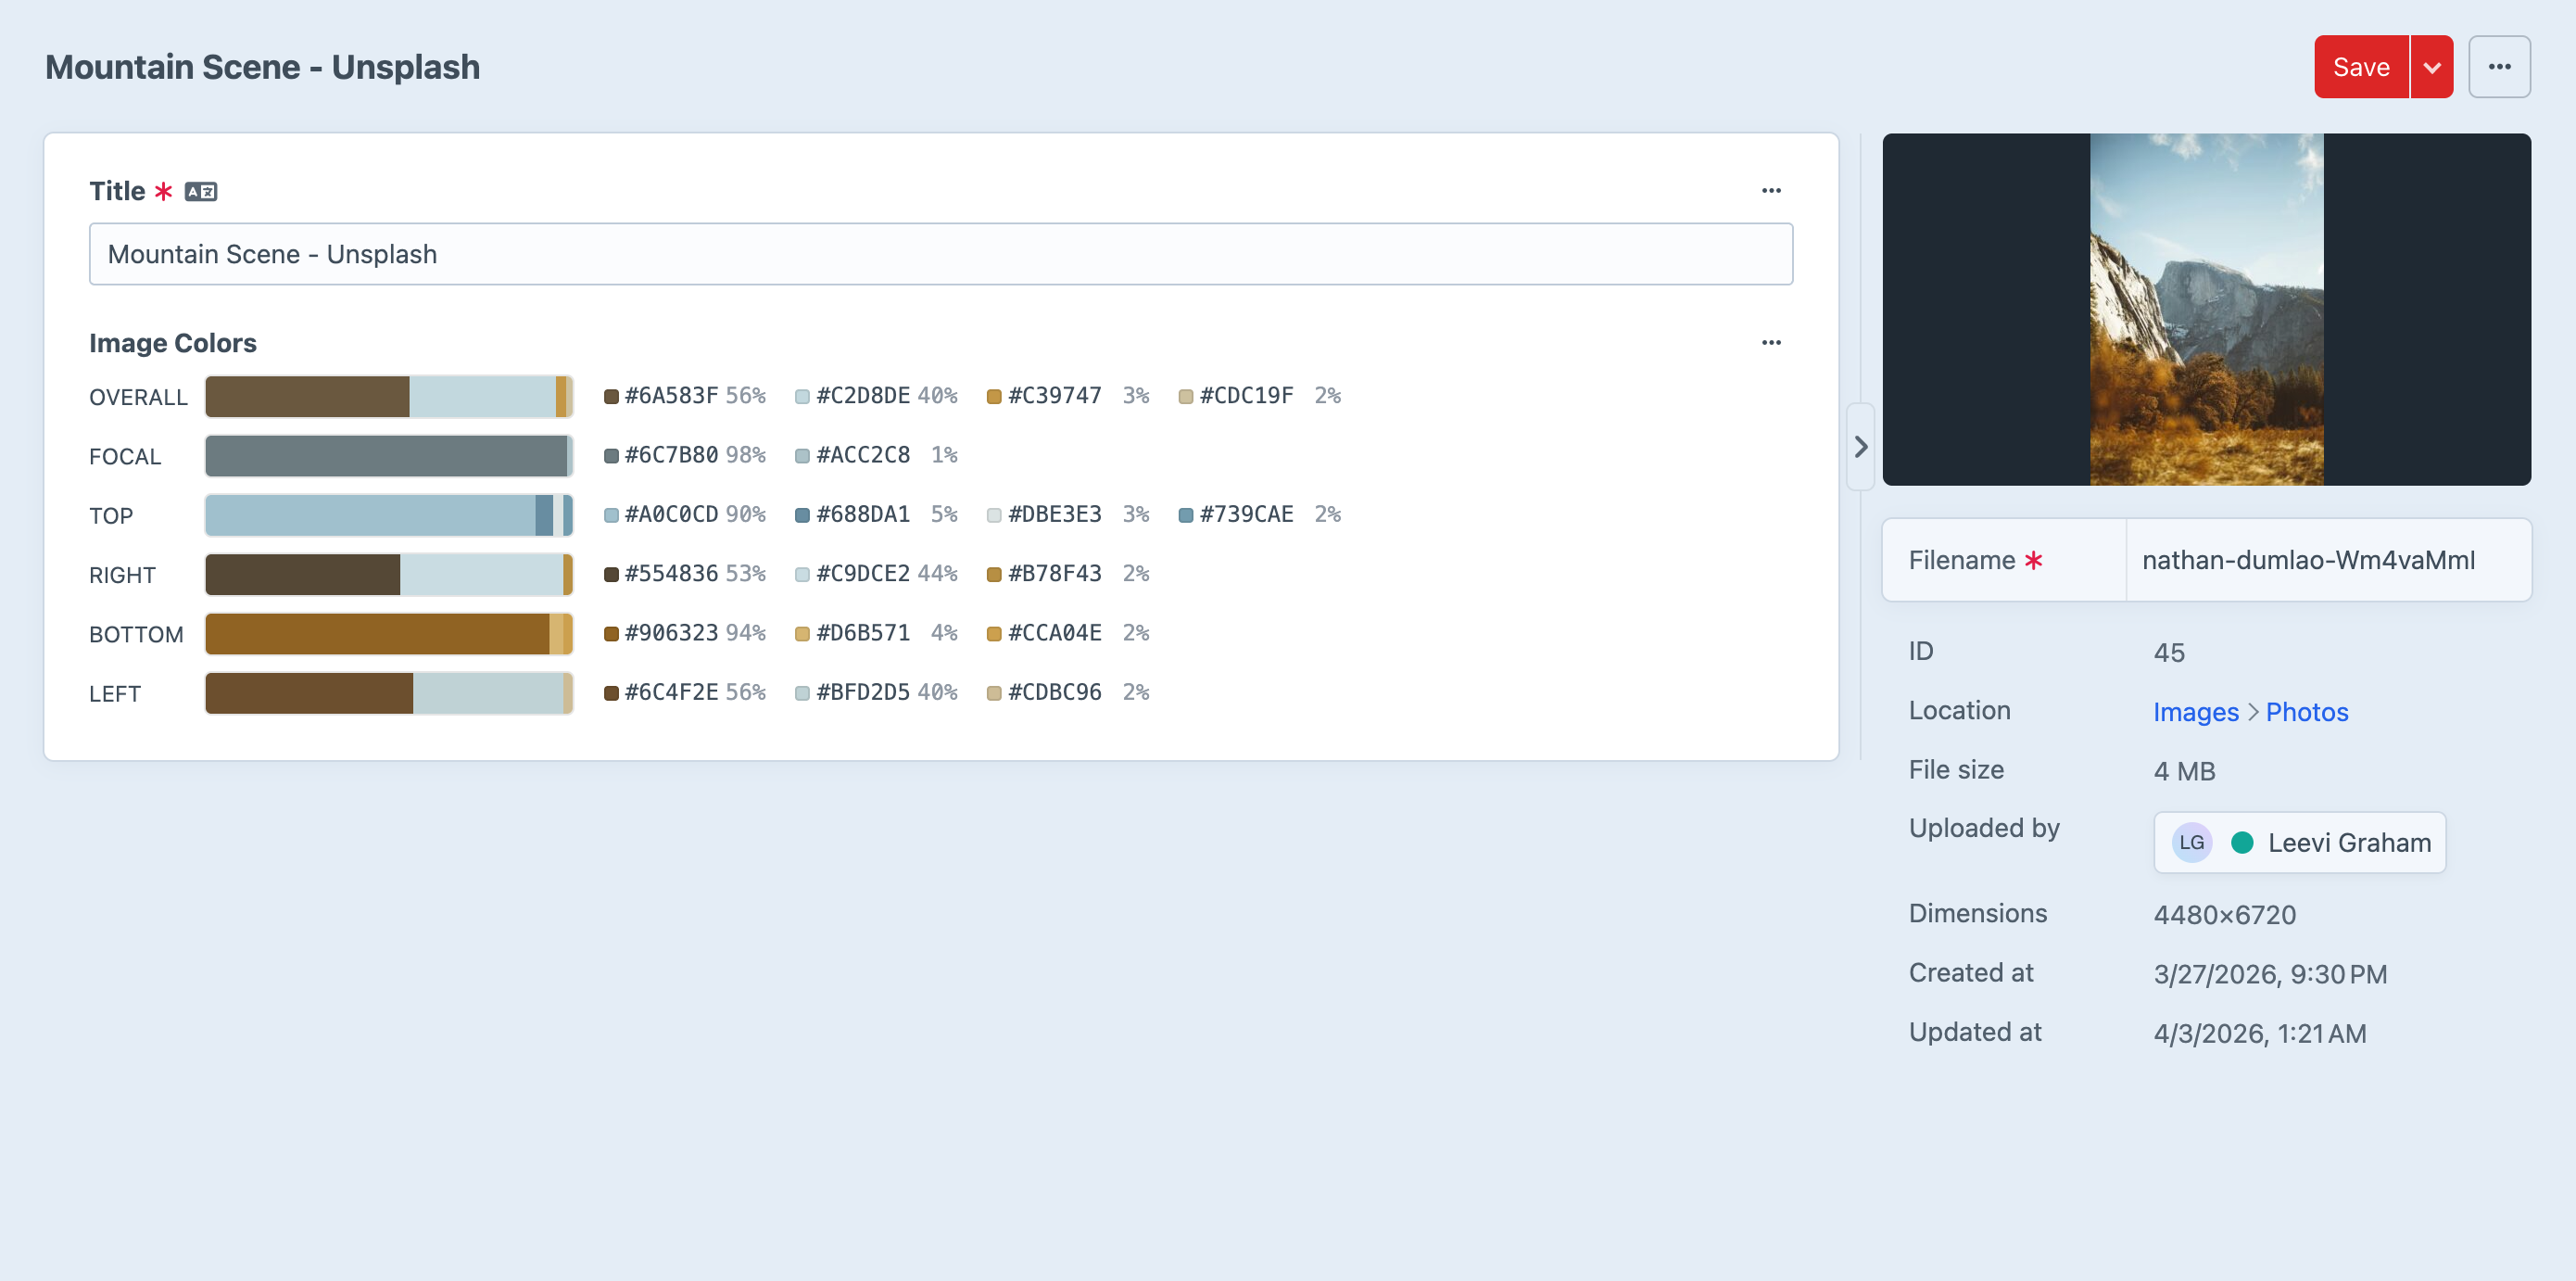Select the #A0C0CD color swatch
Image resolution: width=2576 pixels, height=1281 pixels.
pos(609,514)
